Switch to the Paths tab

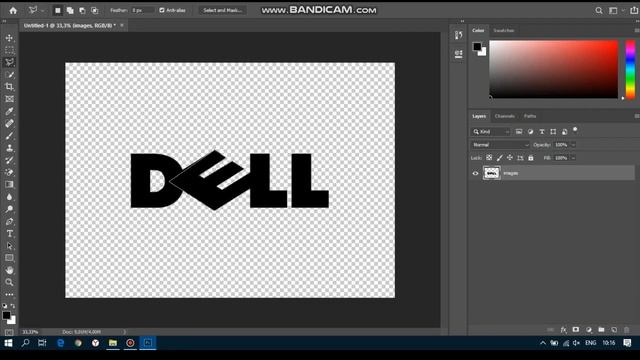(530, 116)
